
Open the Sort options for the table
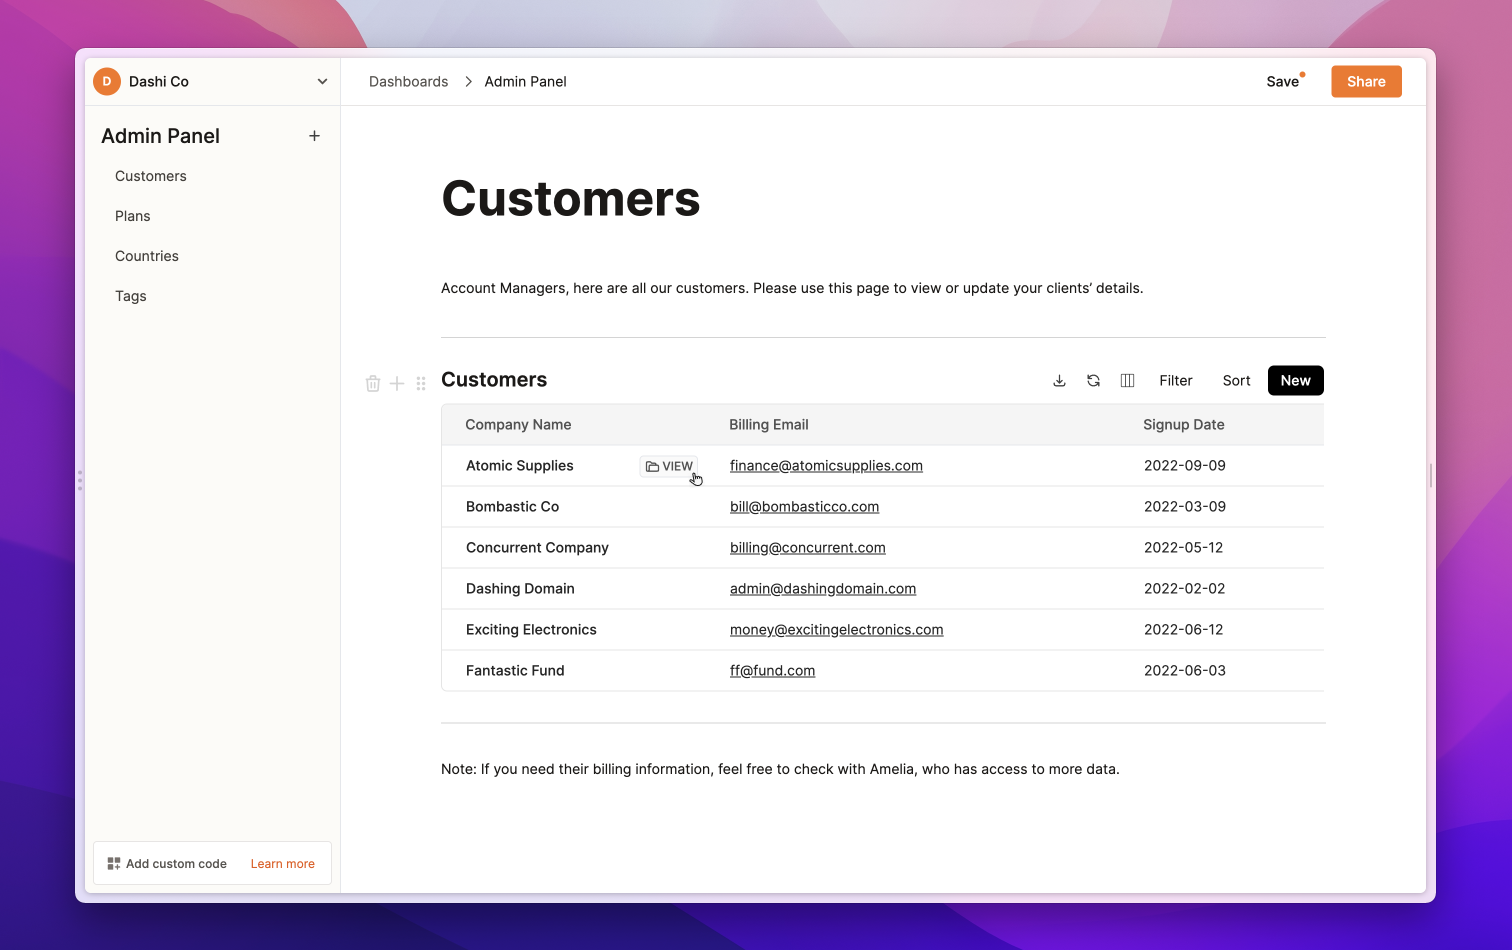[x=1236, y=381]
